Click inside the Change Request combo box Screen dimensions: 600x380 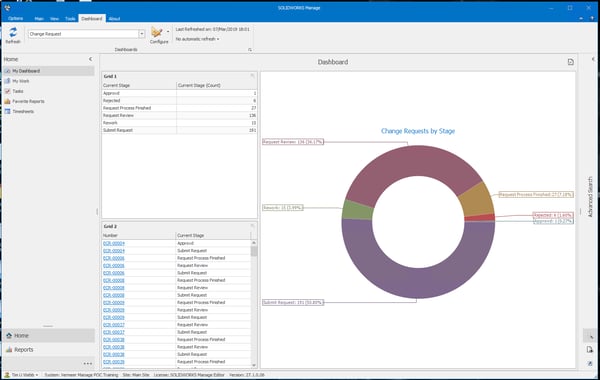[83, 34]
